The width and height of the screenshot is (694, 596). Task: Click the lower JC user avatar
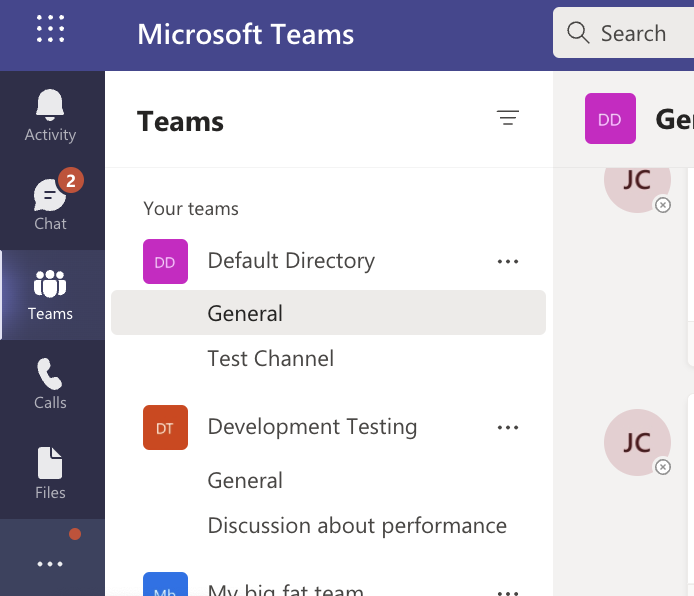(x=637, y=442)
